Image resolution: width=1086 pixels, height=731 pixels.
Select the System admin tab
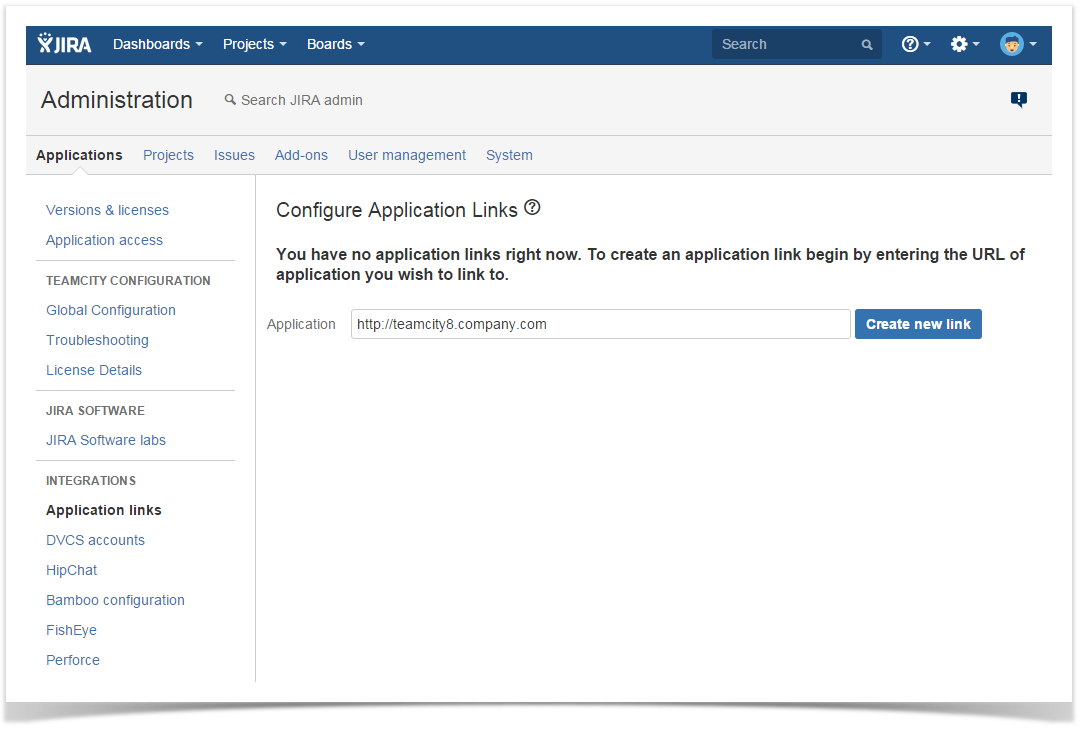(x=509, y=155)
